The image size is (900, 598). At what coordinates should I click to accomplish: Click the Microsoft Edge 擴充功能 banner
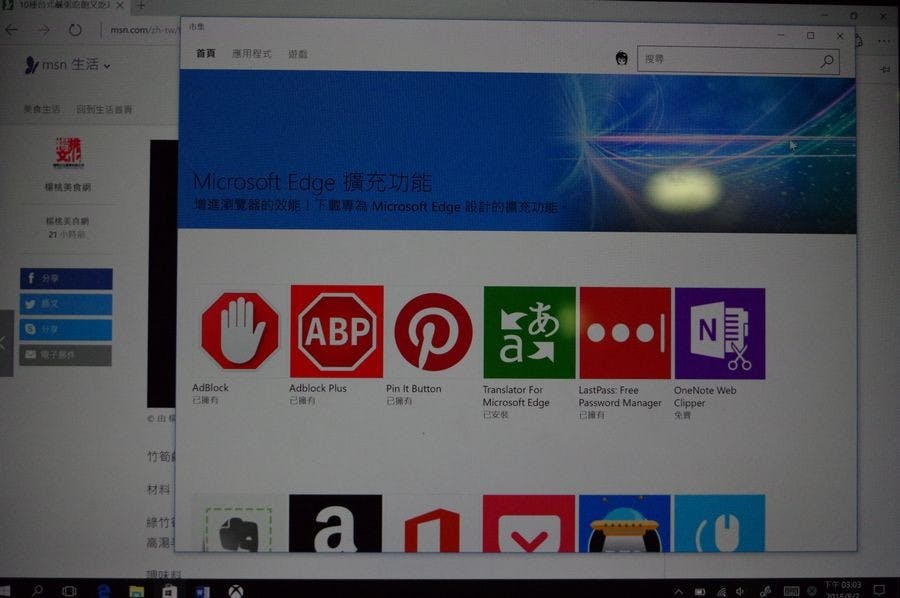tap(517, 152)
